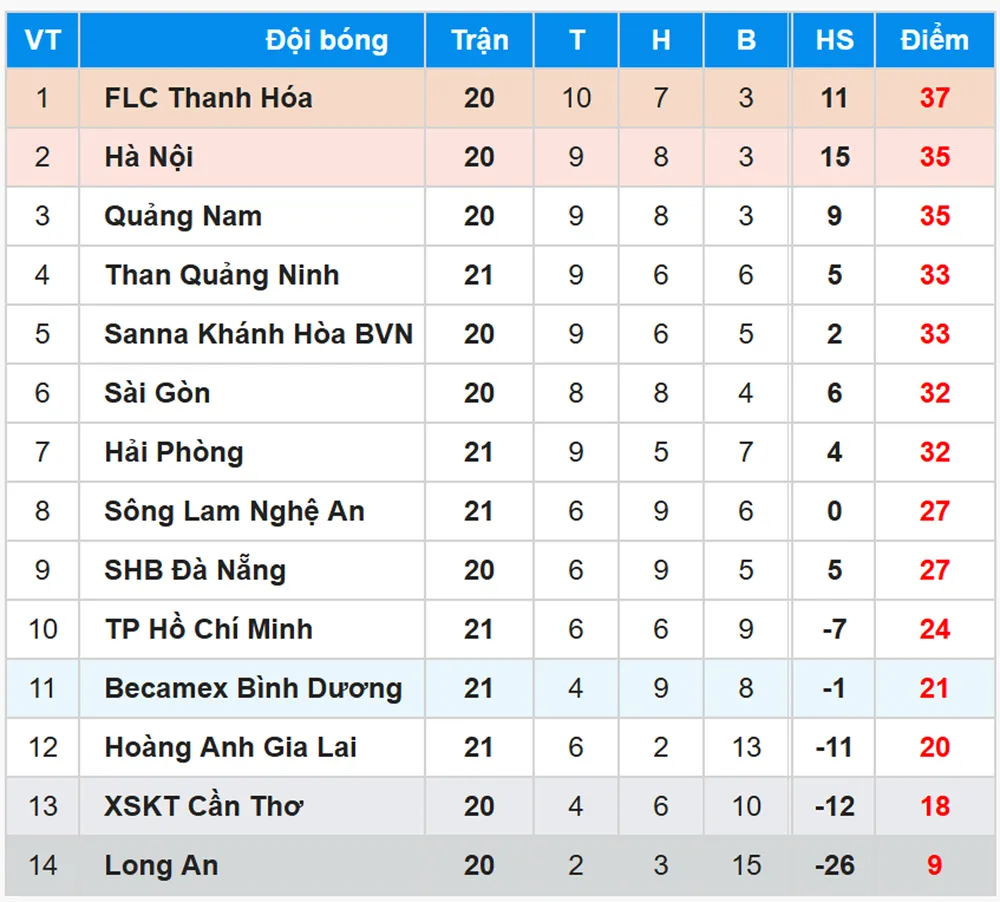Open Sông Lam Nghệ An team link
This screenshot has width=1000, height=902.
tap(234, 511)
